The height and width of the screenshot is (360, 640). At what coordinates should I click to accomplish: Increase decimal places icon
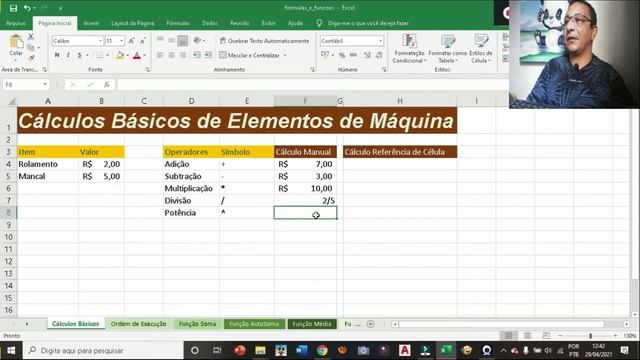click(x=367, y=55)
